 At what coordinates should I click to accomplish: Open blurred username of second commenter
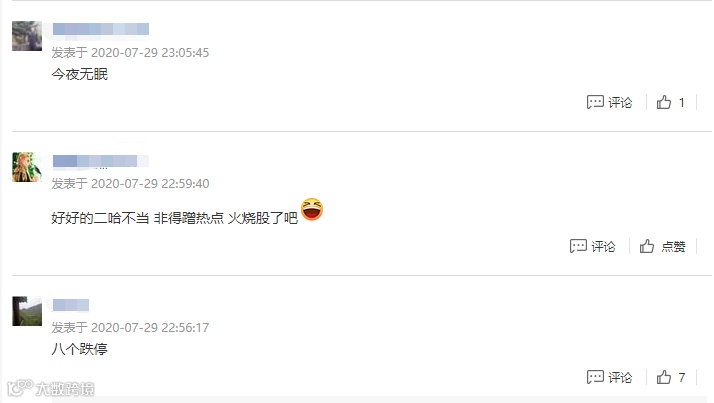[x=101, y=161]
